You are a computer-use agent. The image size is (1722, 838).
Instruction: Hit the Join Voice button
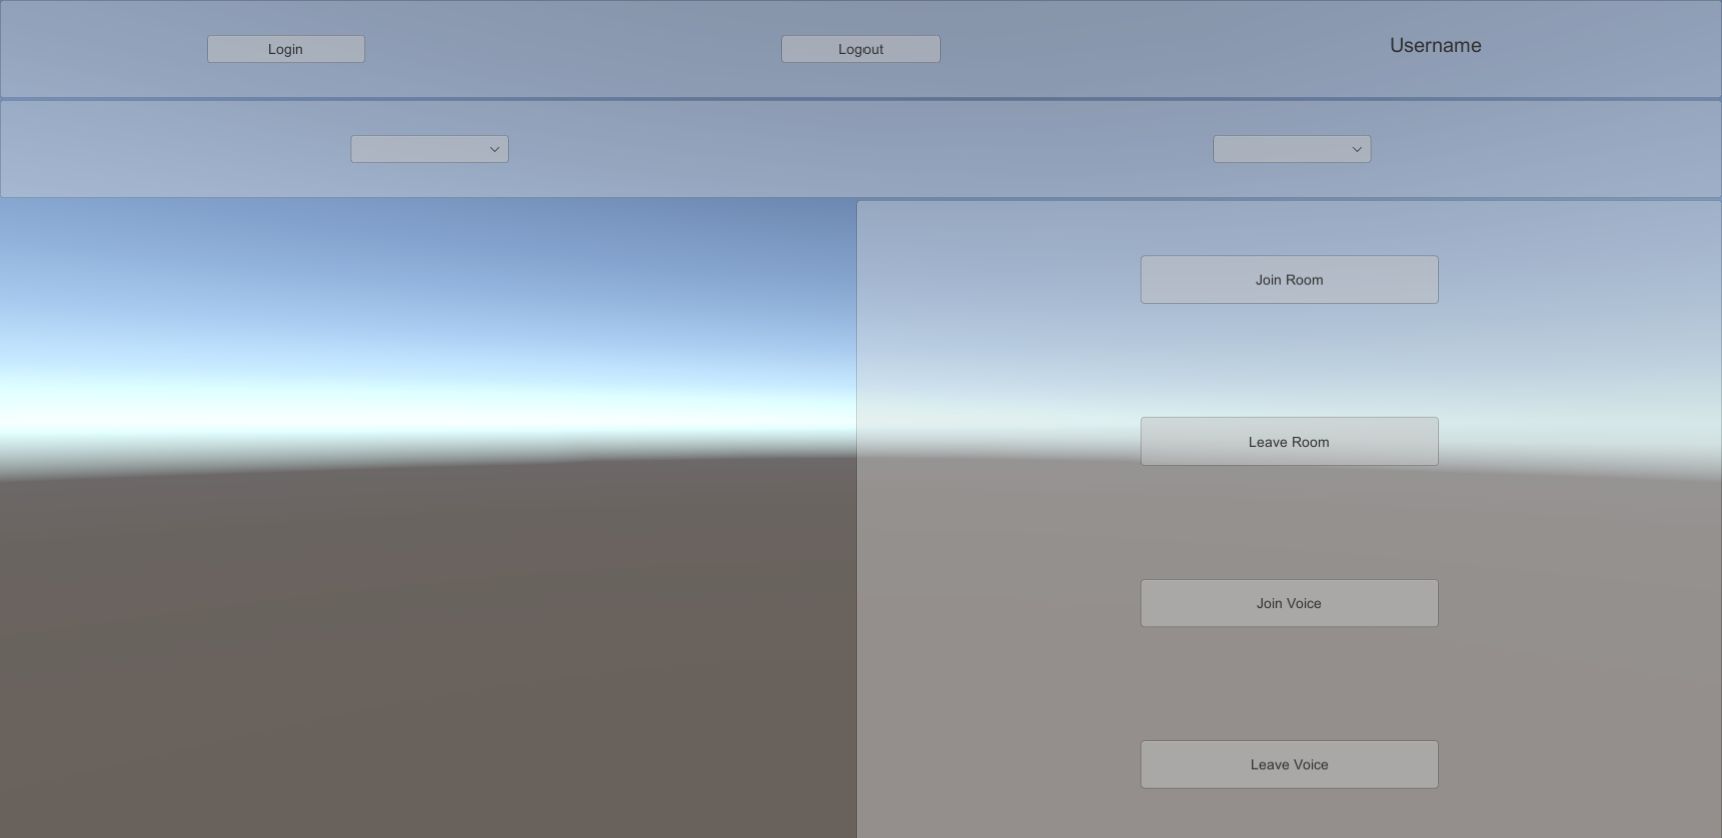coord(1289,603)
